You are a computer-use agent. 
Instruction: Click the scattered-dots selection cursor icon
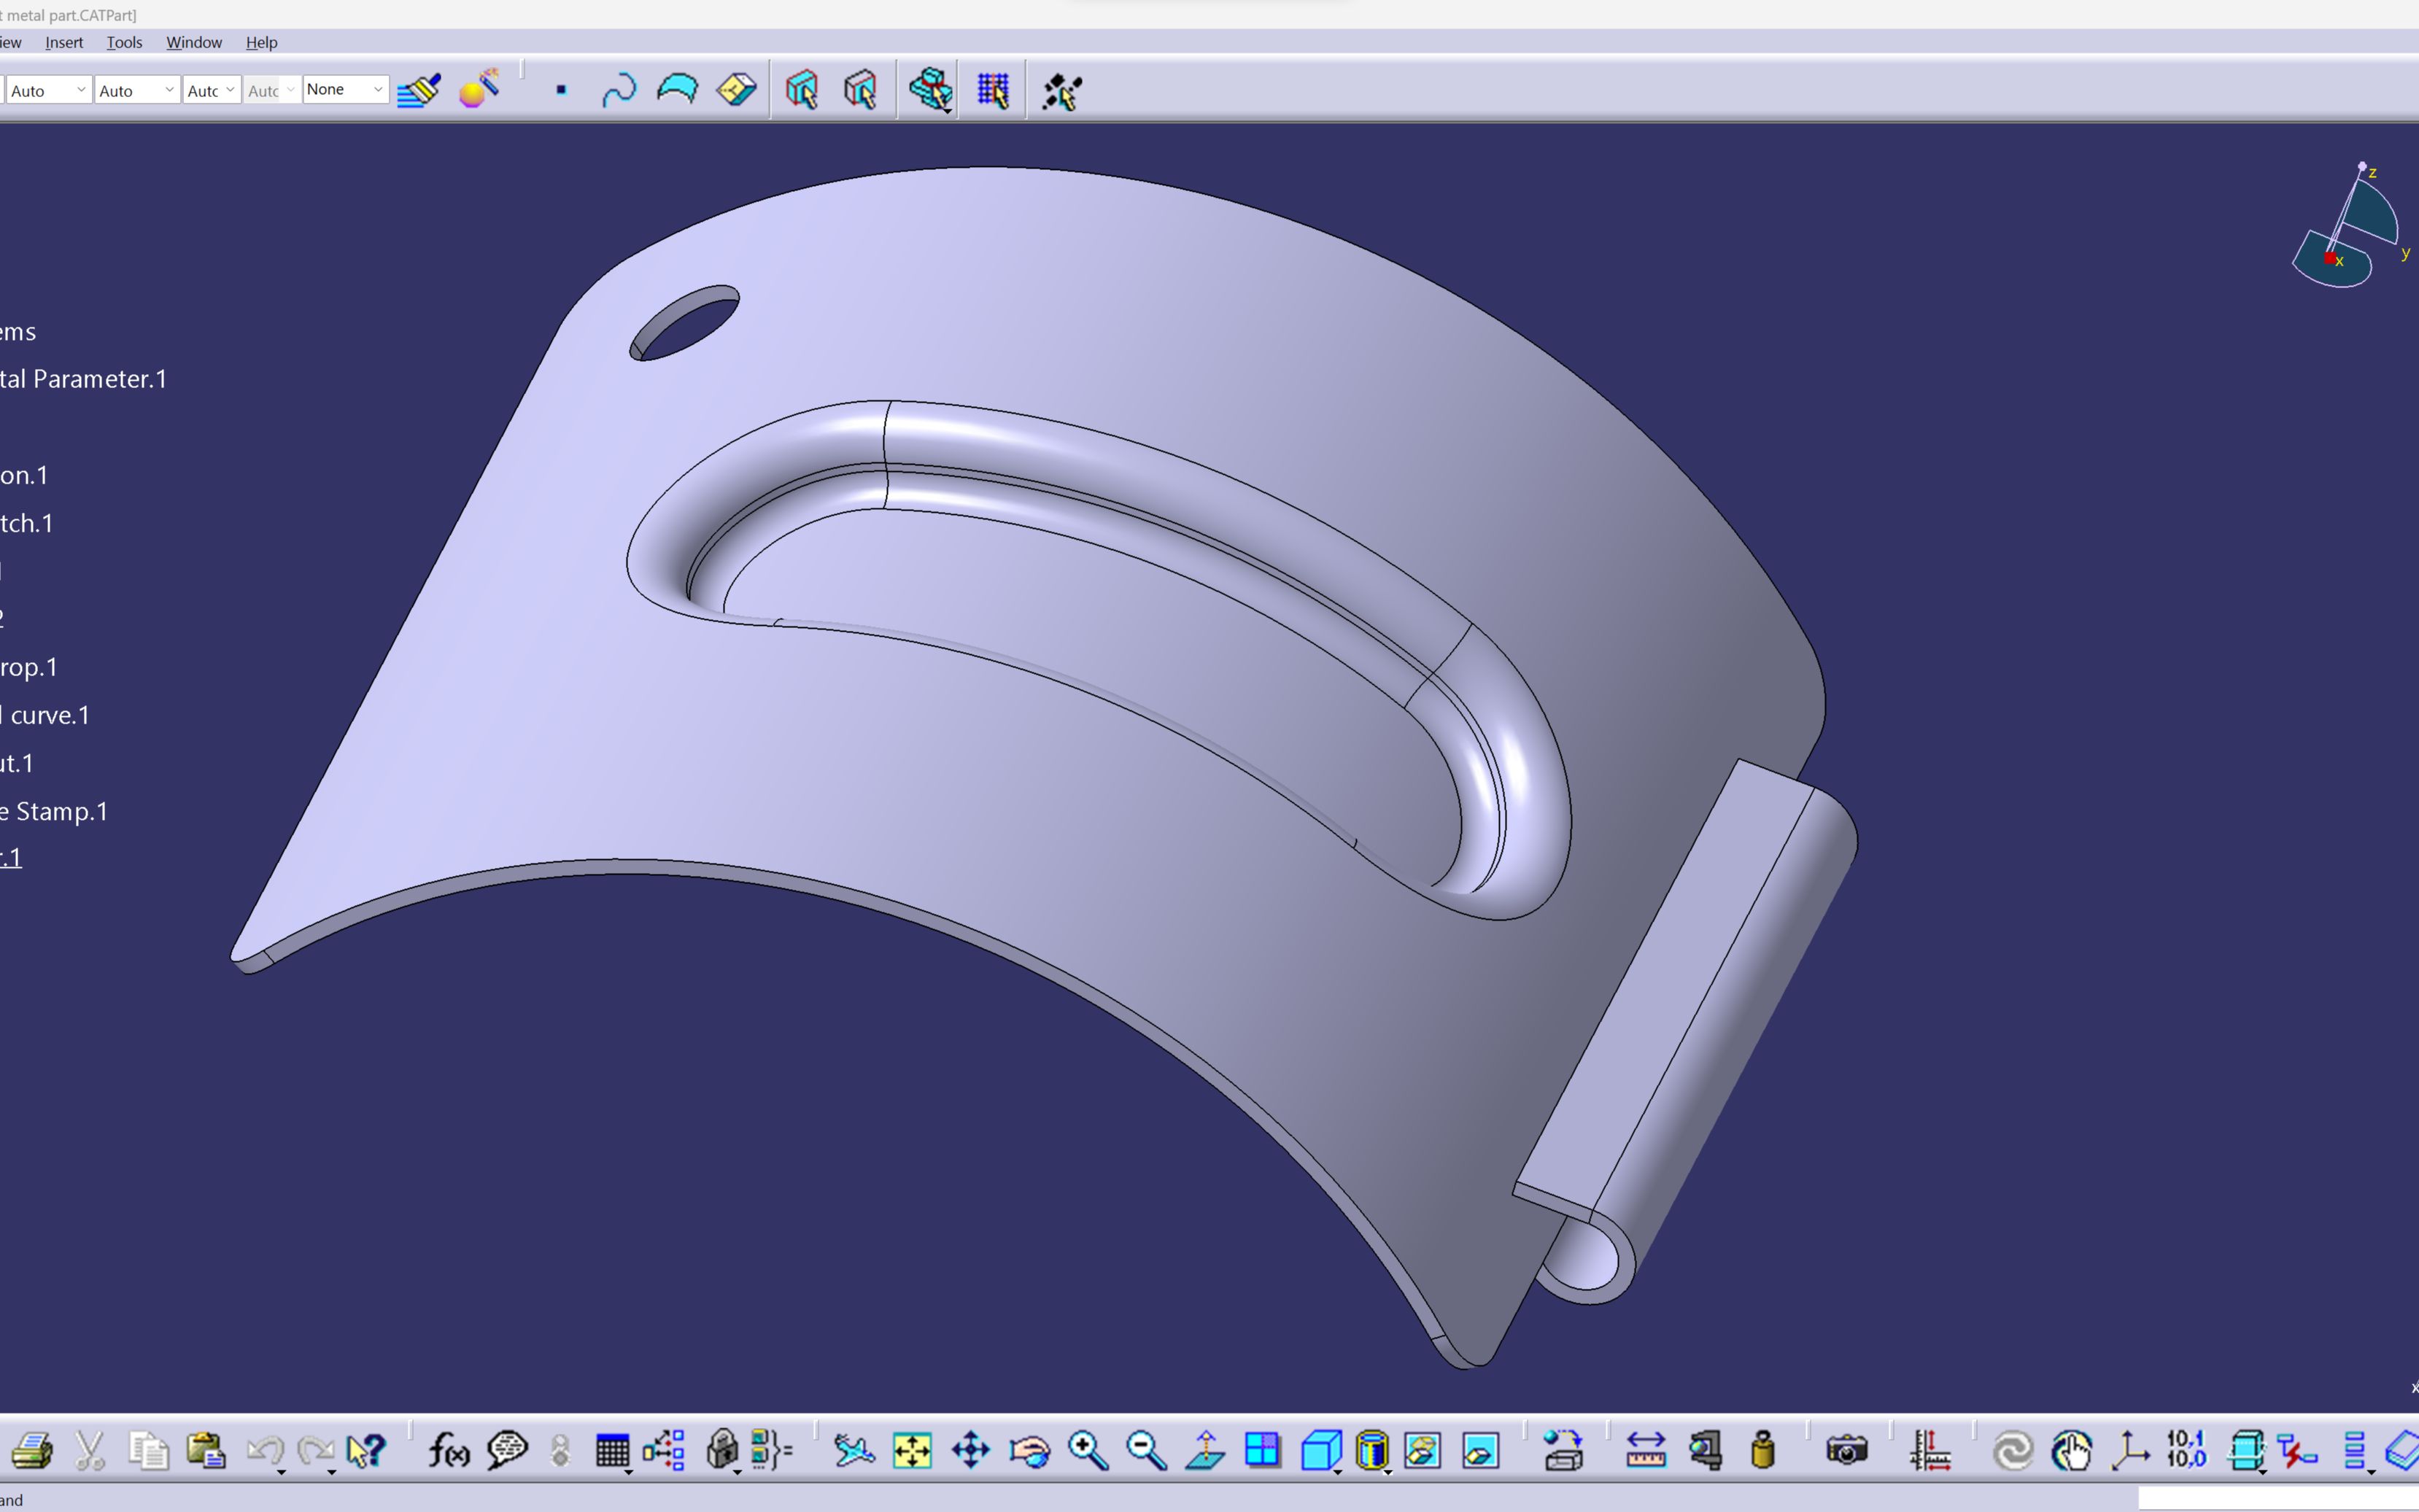point(1061,91)
